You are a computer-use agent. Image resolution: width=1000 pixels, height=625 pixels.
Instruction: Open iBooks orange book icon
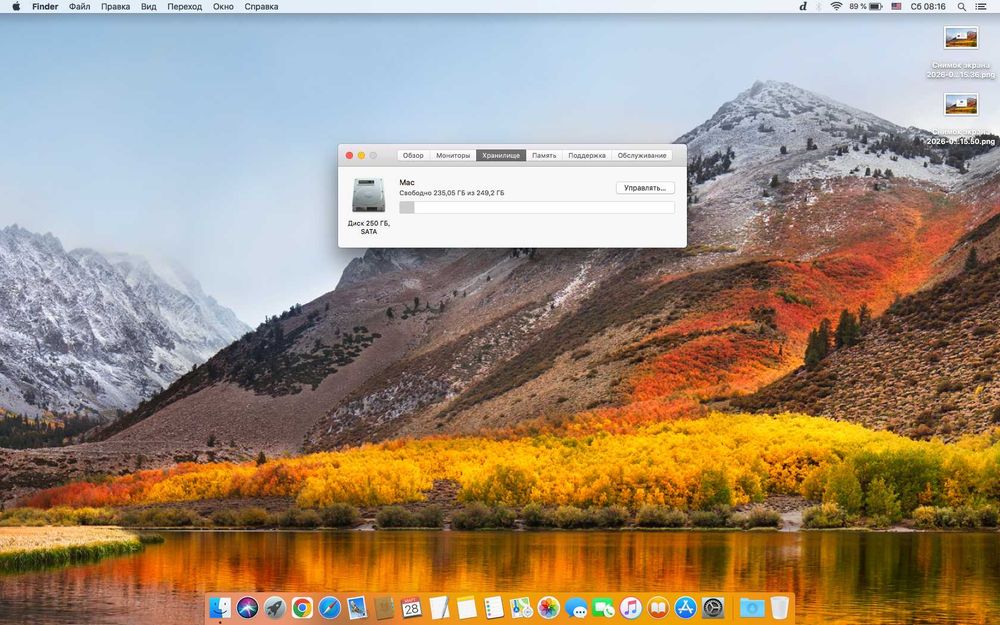(658, 608)
